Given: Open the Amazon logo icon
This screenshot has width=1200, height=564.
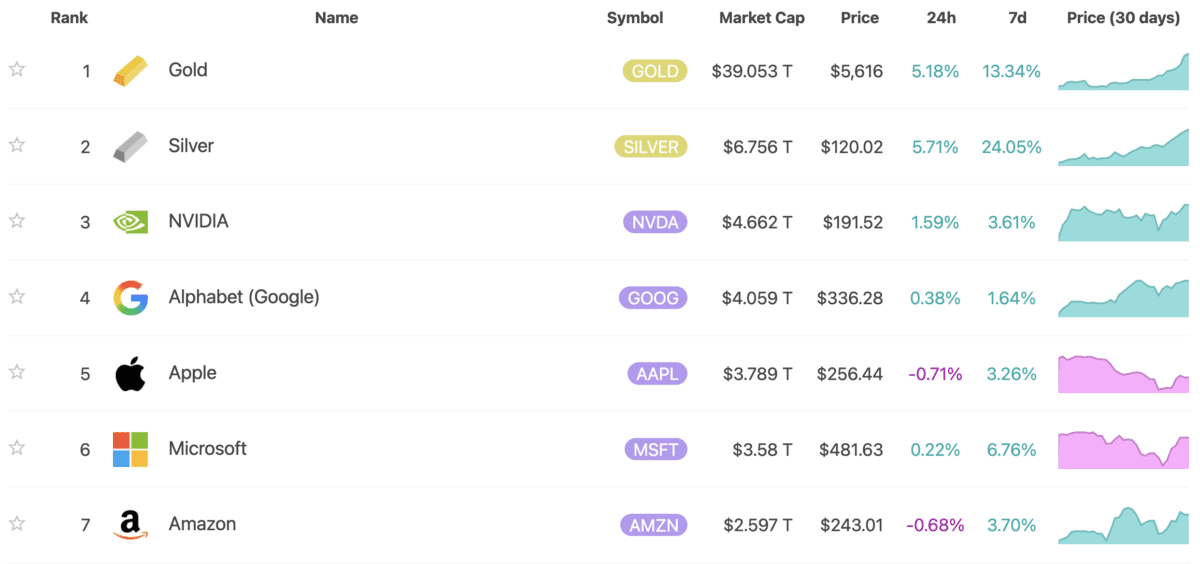Looking at the screenshot, I should click(130, 525).
